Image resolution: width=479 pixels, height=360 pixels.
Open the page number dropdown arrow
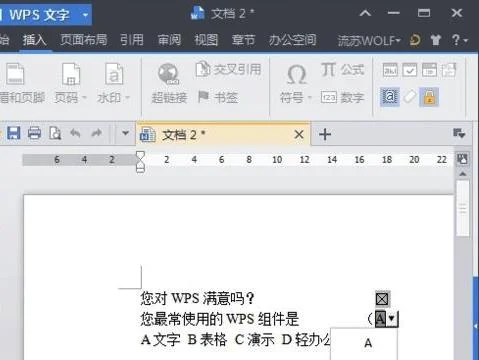point(84,98)
